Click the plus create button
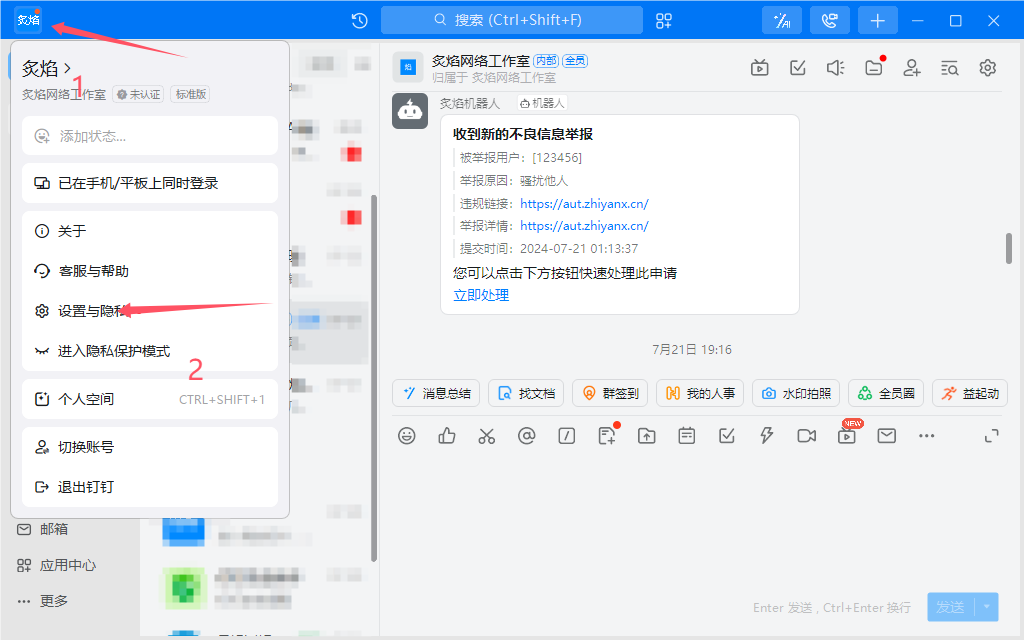The image size is (1024, 640). pyautogui.click(x=878, y=20)
